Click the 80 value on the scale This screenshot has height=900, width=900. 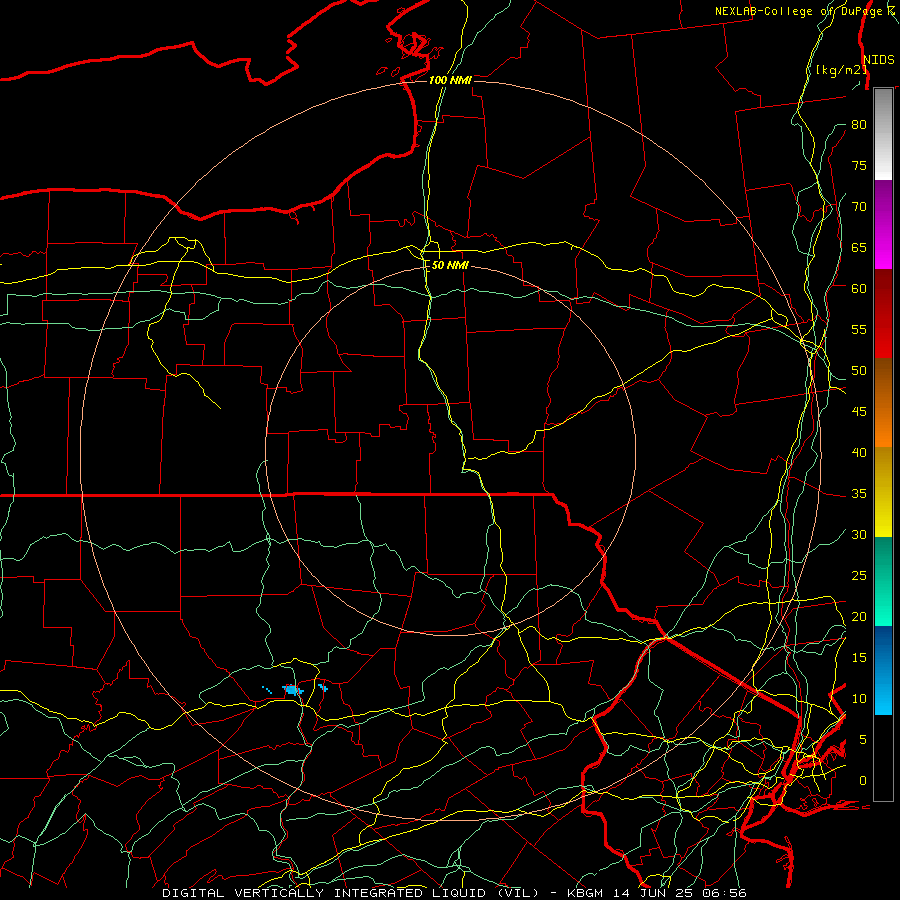(859, 125)
